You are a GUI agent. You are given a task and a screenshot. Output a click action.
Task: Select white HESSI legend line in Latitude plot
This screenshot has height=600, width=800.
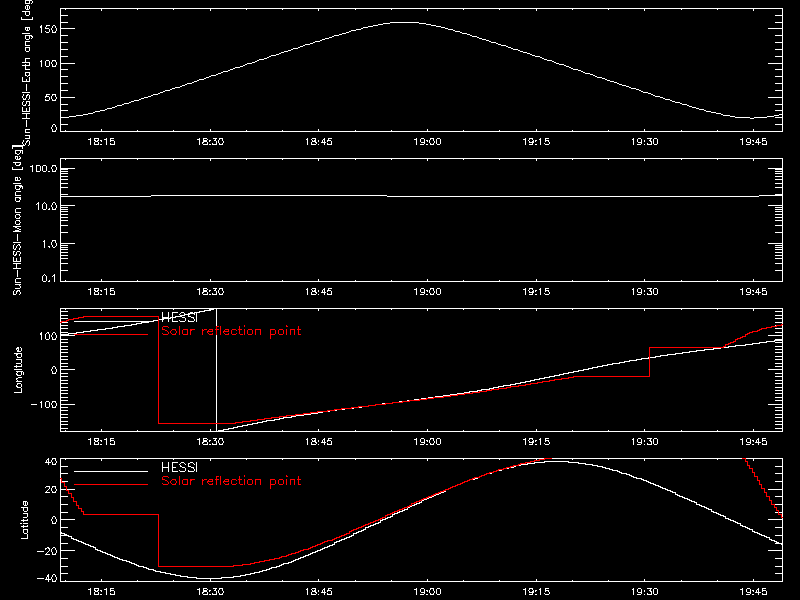pos(111,471)
